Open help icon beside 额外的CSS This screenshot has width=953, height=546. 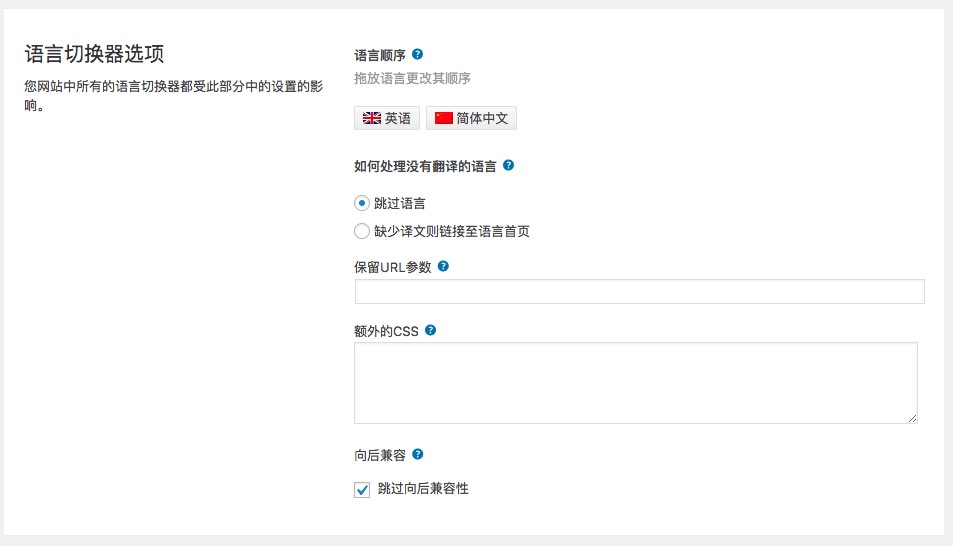pyautogui.click(x=430, y=330)
